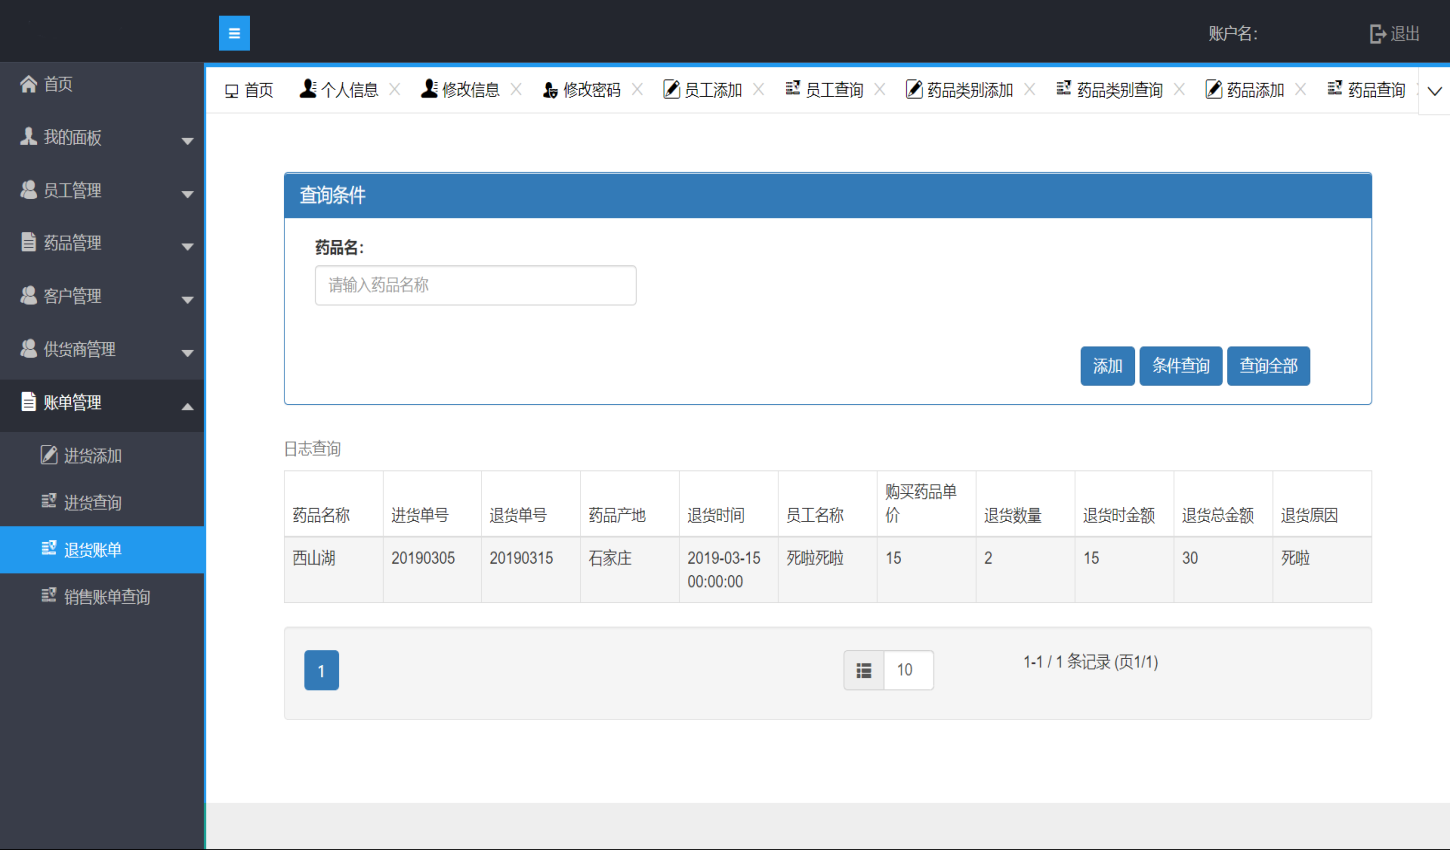
Task: Click the users icon beside 供货商管理
Action: click(x=29, y=349)
